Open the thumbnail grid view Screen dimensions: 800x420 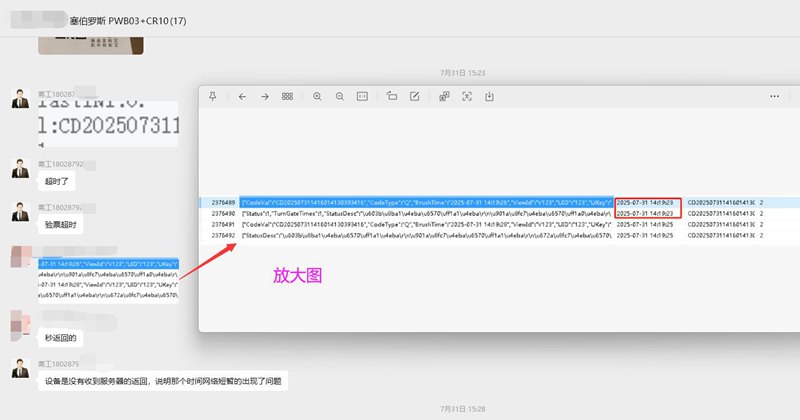pos(288,97)
